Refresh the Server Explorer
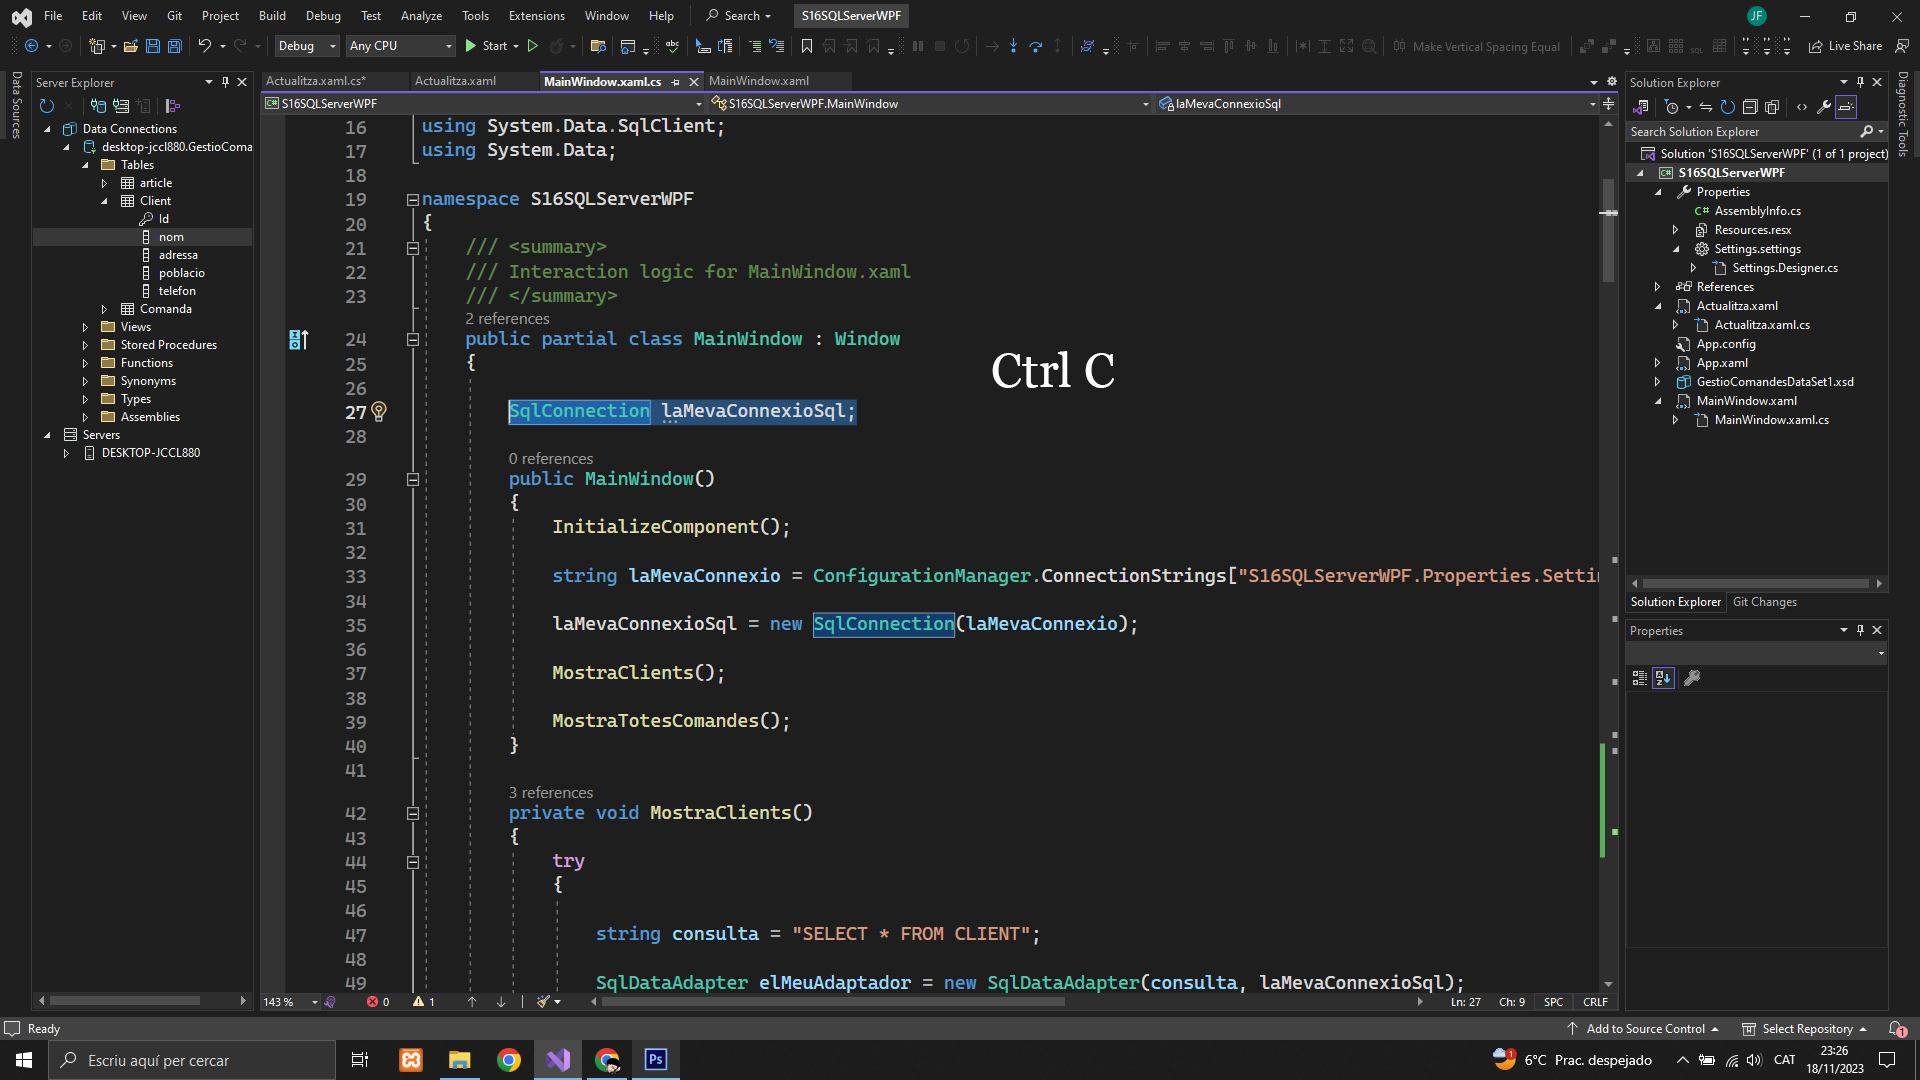This screenshot has width=1920, height=1080. click(46, 106)
